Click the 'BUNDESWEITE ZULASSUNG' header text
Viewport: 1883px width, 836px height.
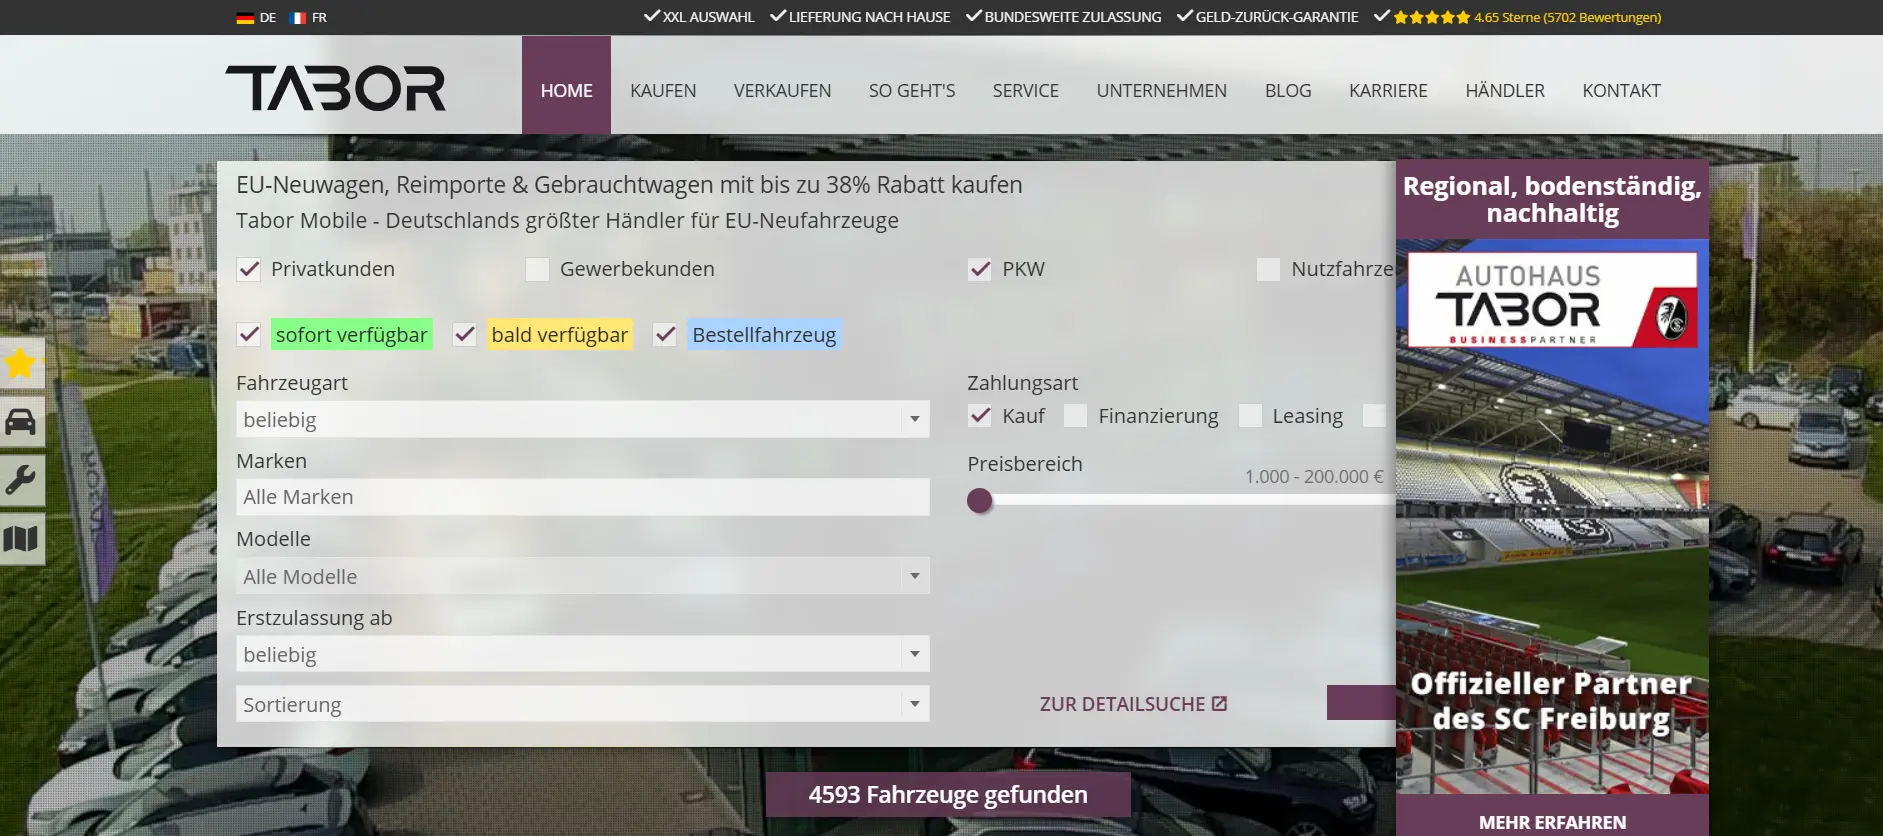1073,17
